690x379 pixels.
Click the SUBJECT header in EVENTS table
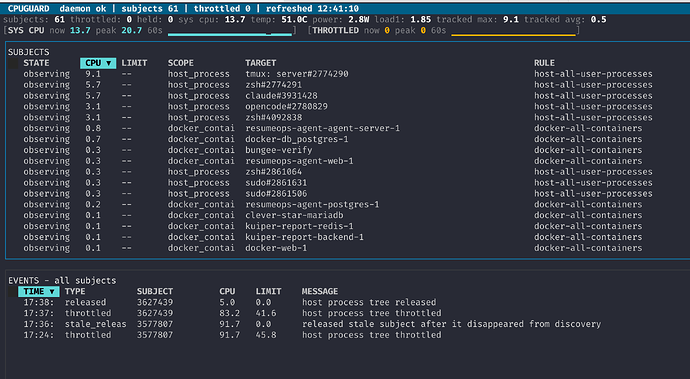(154, 291)
